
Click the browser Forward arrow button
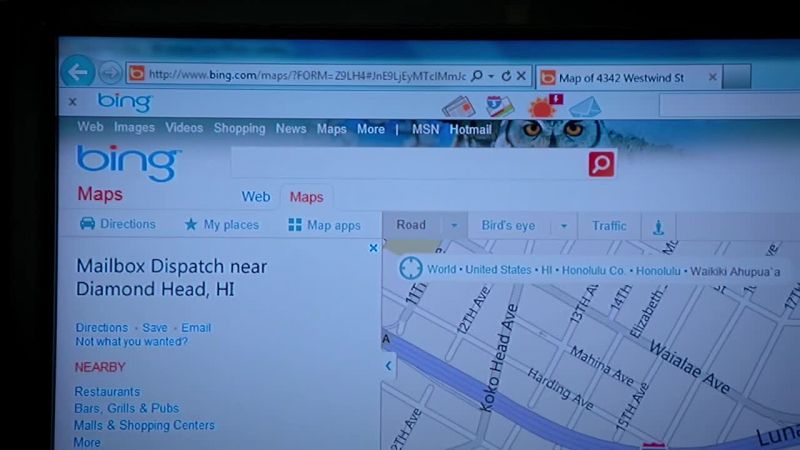(x=110, y=73)
